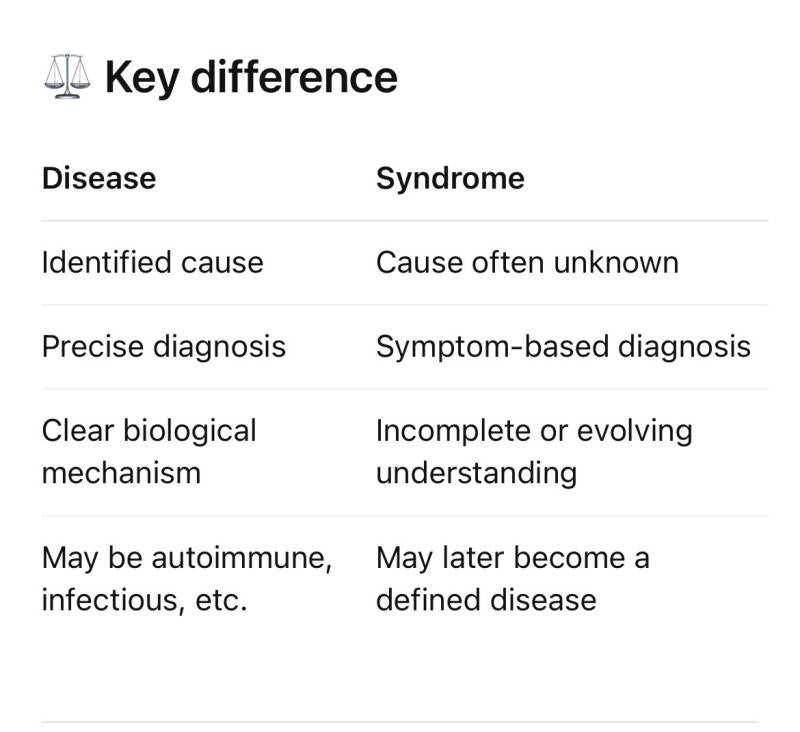Click the "Key difference" heading text
The width and height of the screenshot is (800, 732).
click(x=251, y=77)
